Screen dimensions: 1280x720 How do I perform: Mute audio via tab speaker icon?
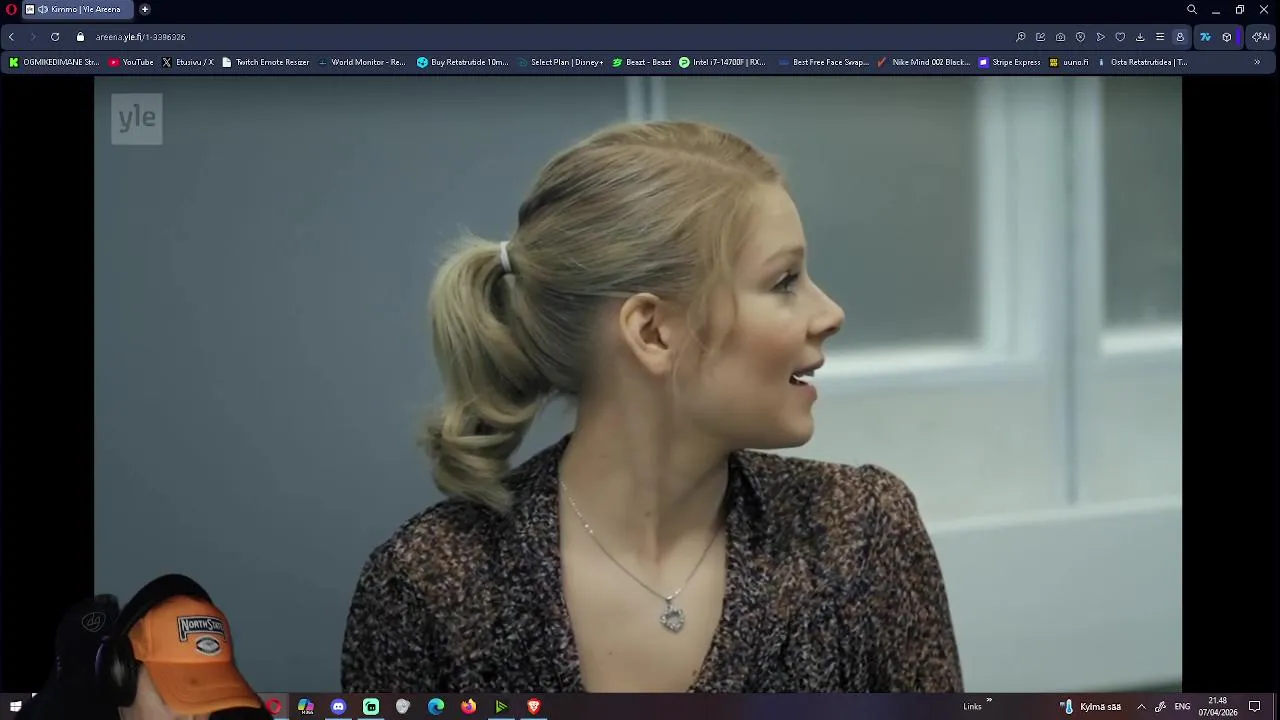click(x=43, y=9)
